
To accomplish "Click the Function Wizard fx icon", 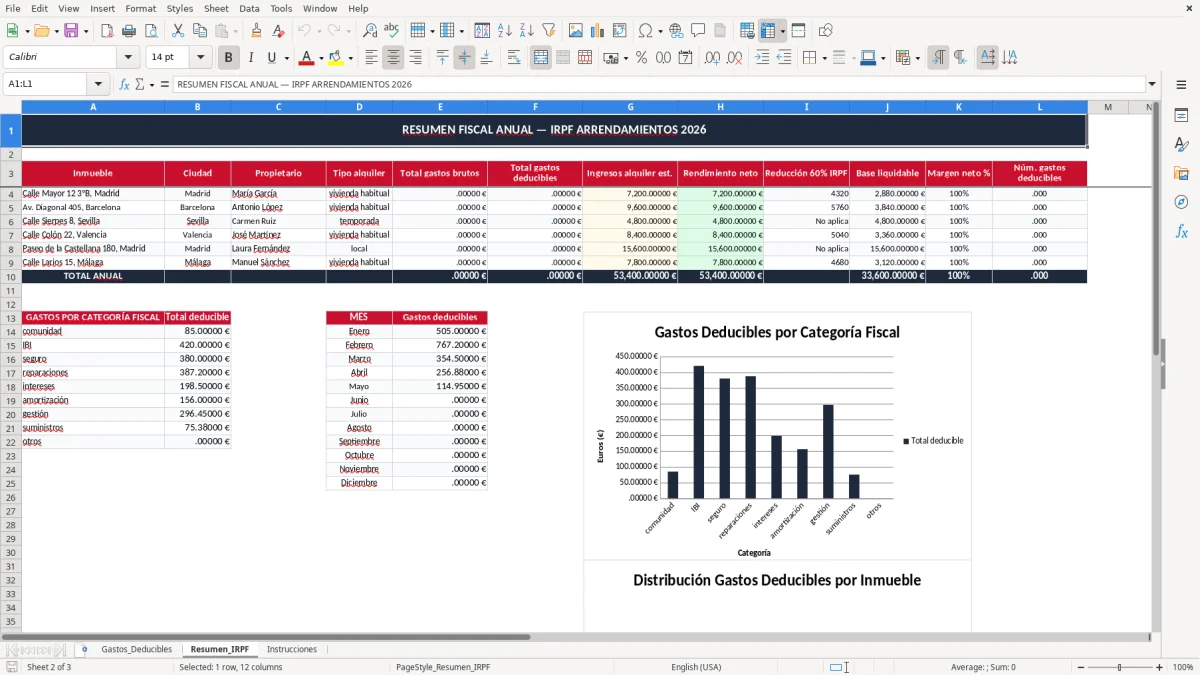I will pyautogui.click(x=125, y=84).
